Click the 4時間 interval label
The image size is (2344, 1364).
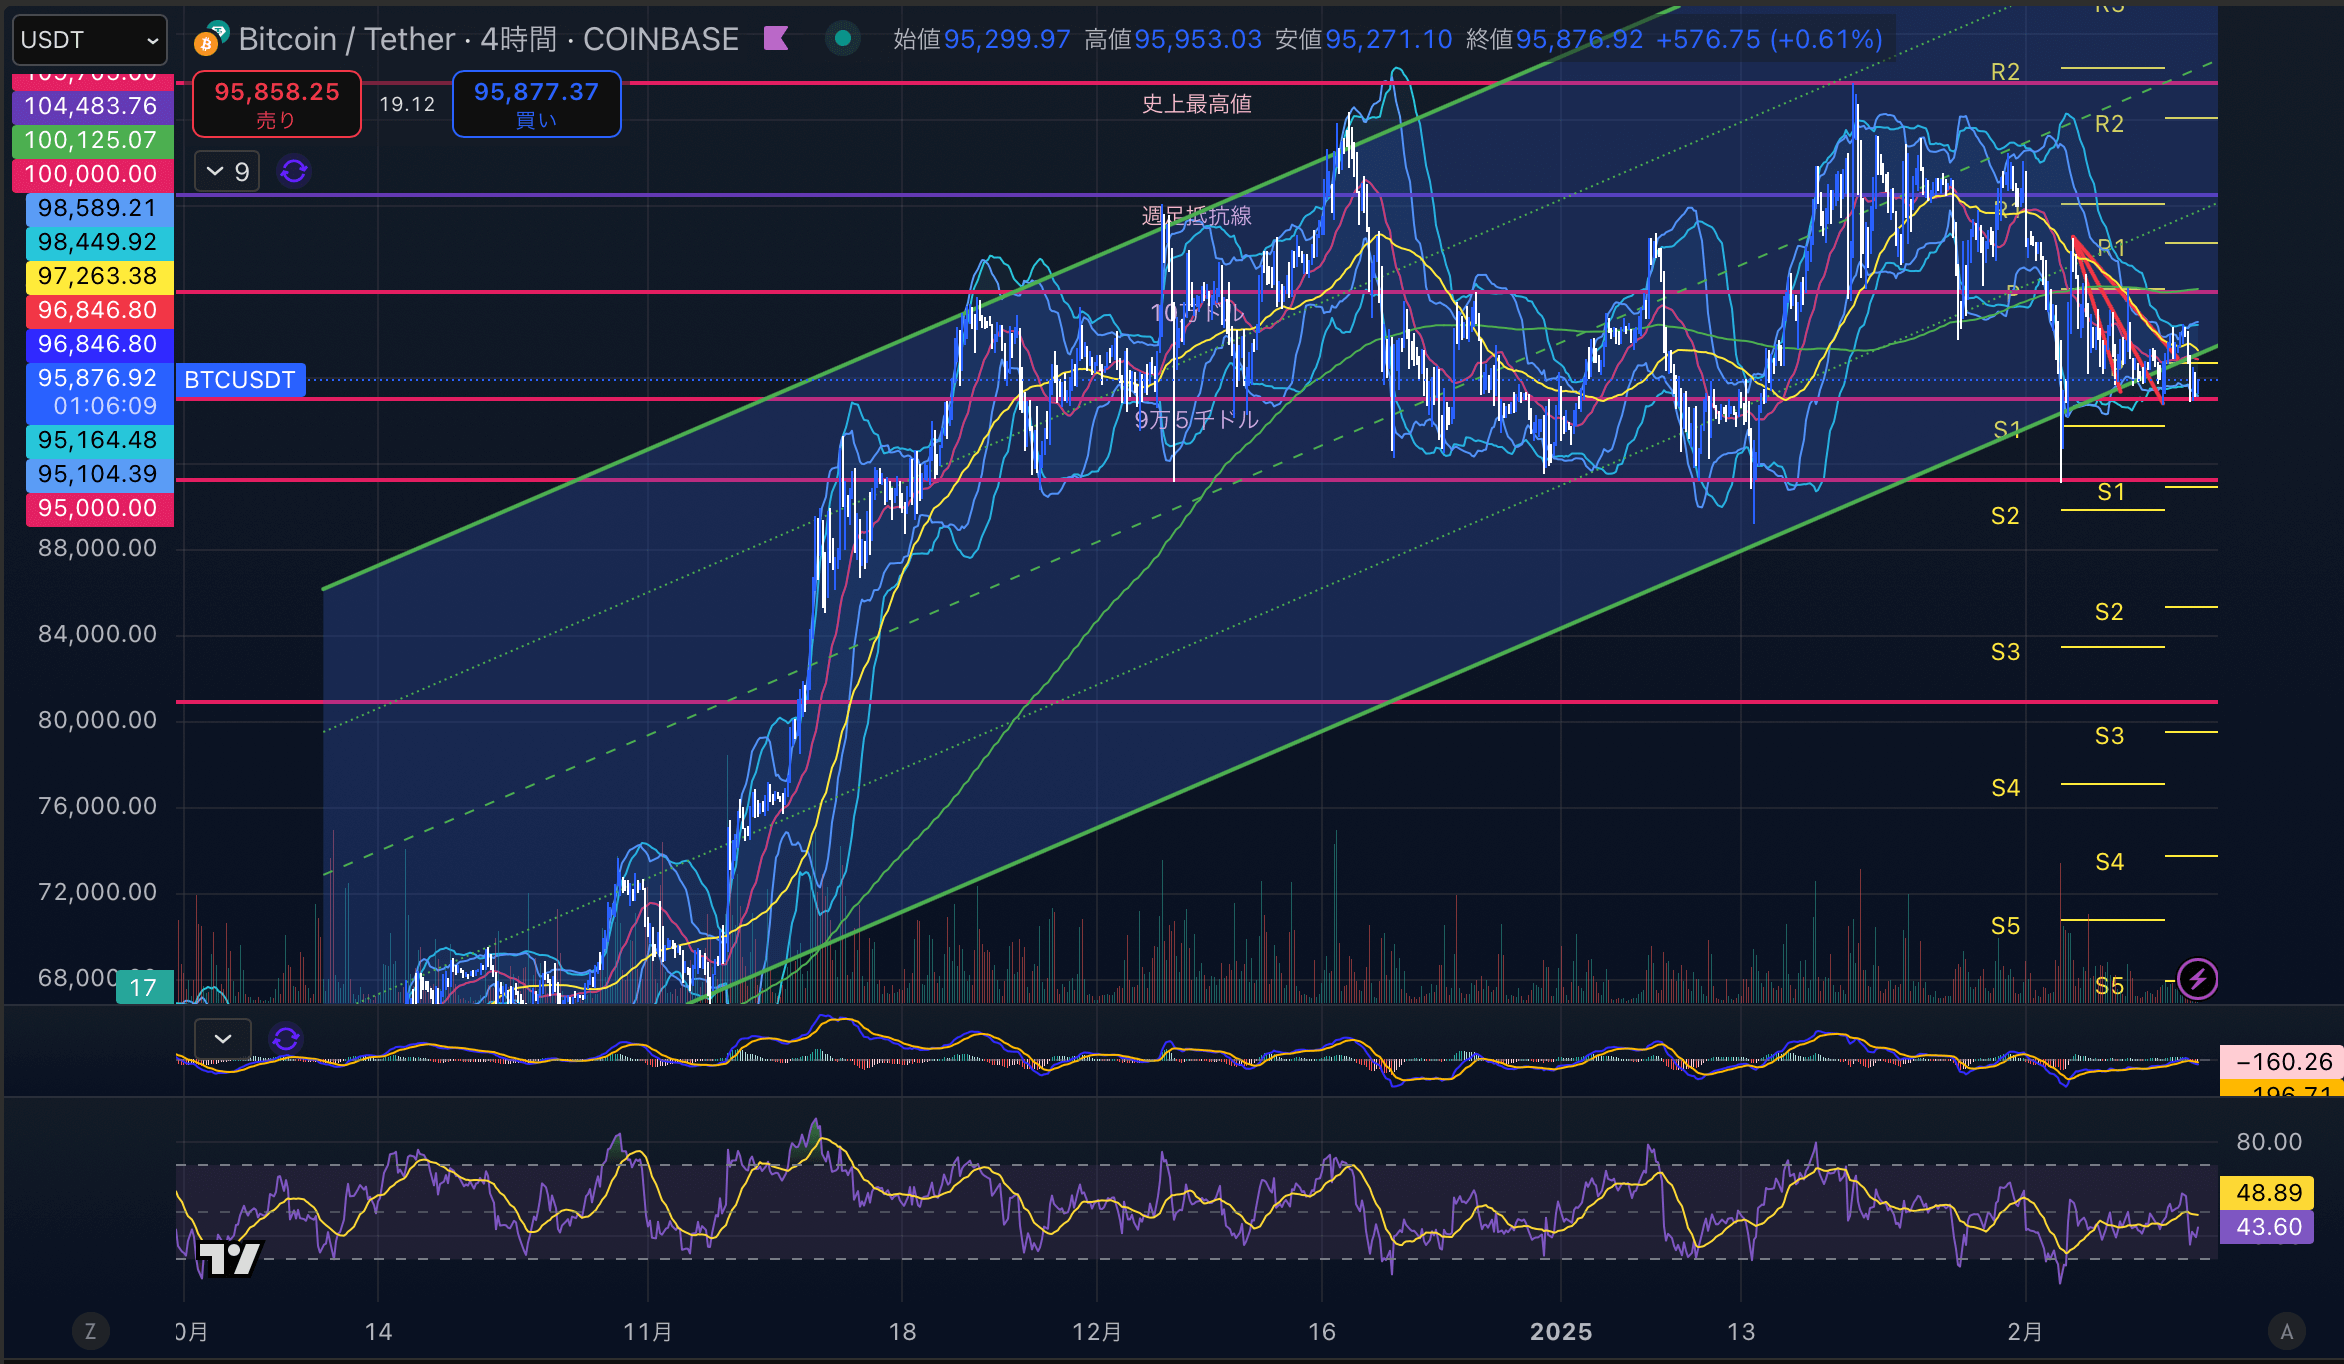tap(518, 39)
